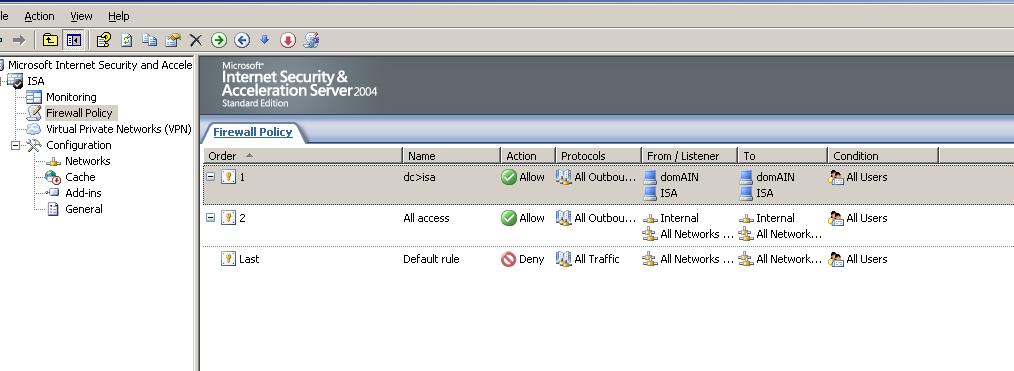Toggle the show/hide console tree icon

pyautogui.click(x=74, y=40)
